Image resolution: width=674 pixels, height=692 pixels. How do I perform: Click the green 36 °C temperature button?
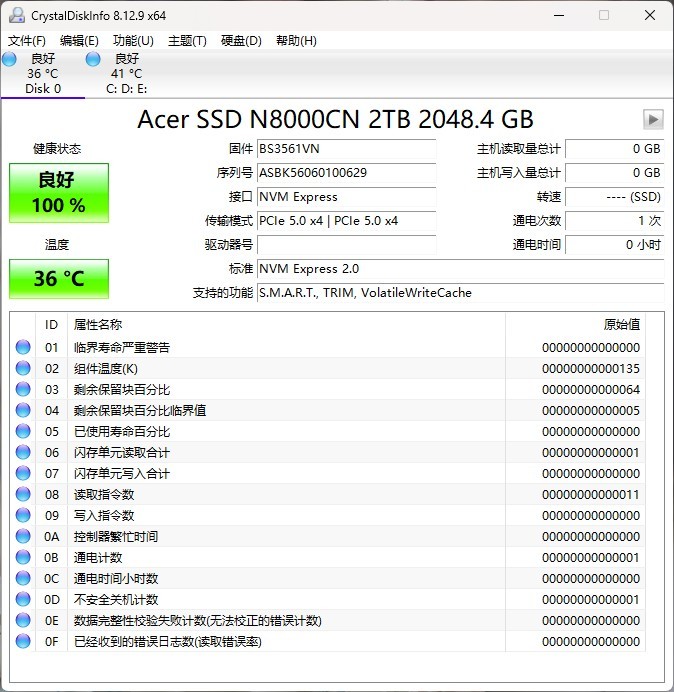click(x=59, y=278)
